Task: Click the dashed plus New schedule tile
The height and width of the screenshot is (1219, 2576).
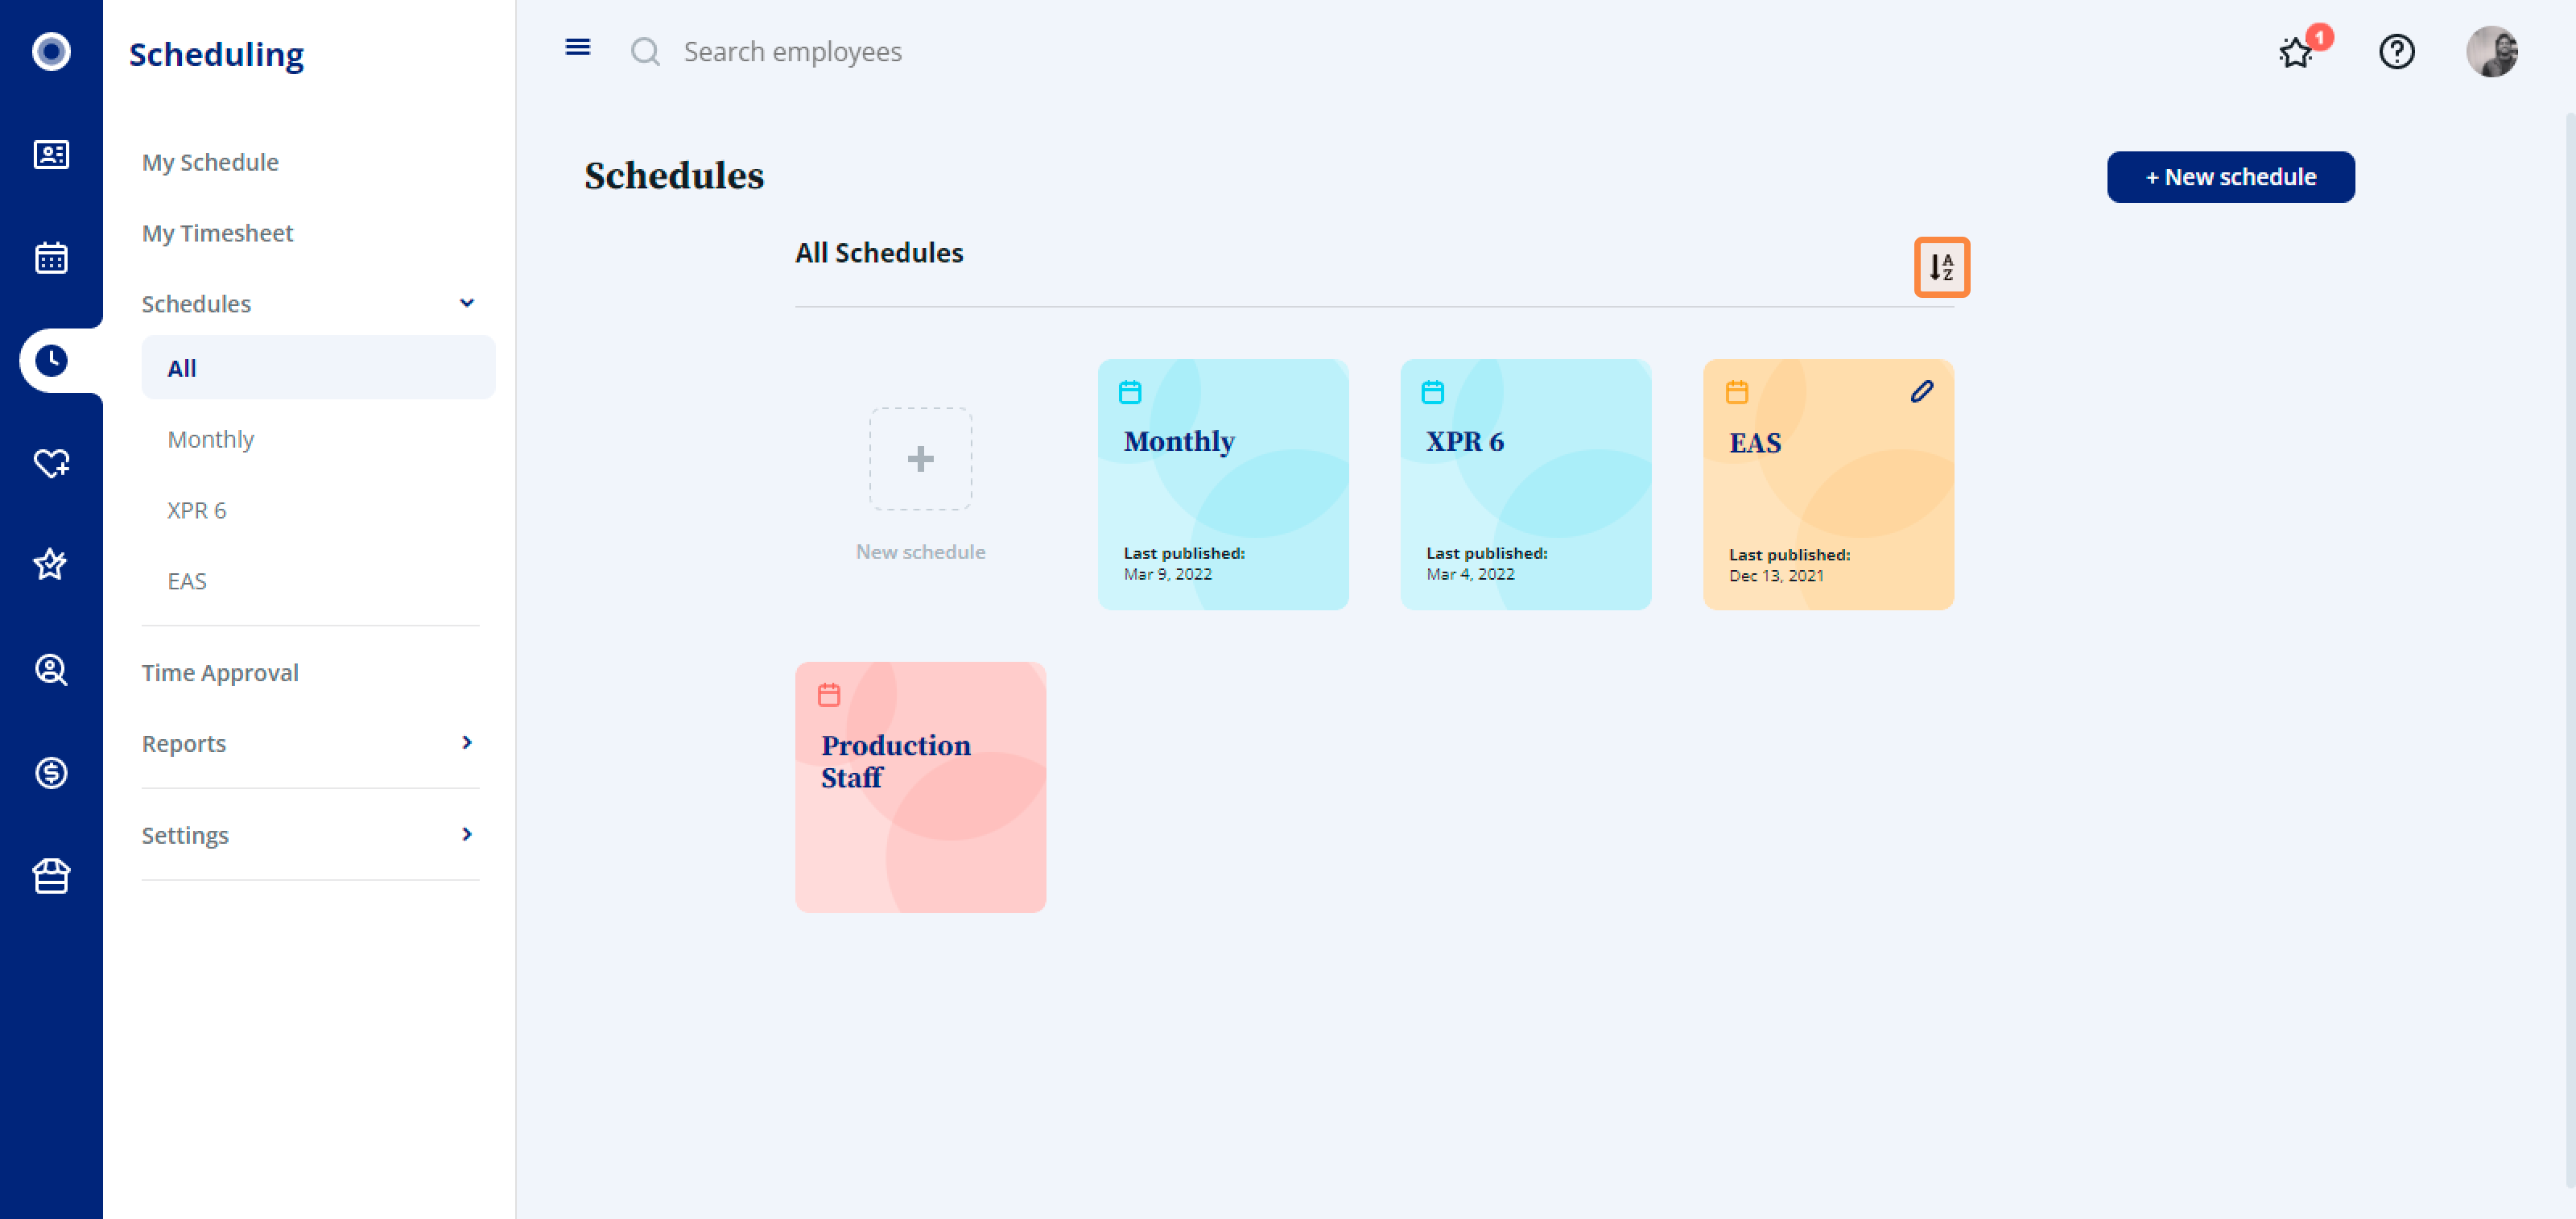Action: click(920, 459)
